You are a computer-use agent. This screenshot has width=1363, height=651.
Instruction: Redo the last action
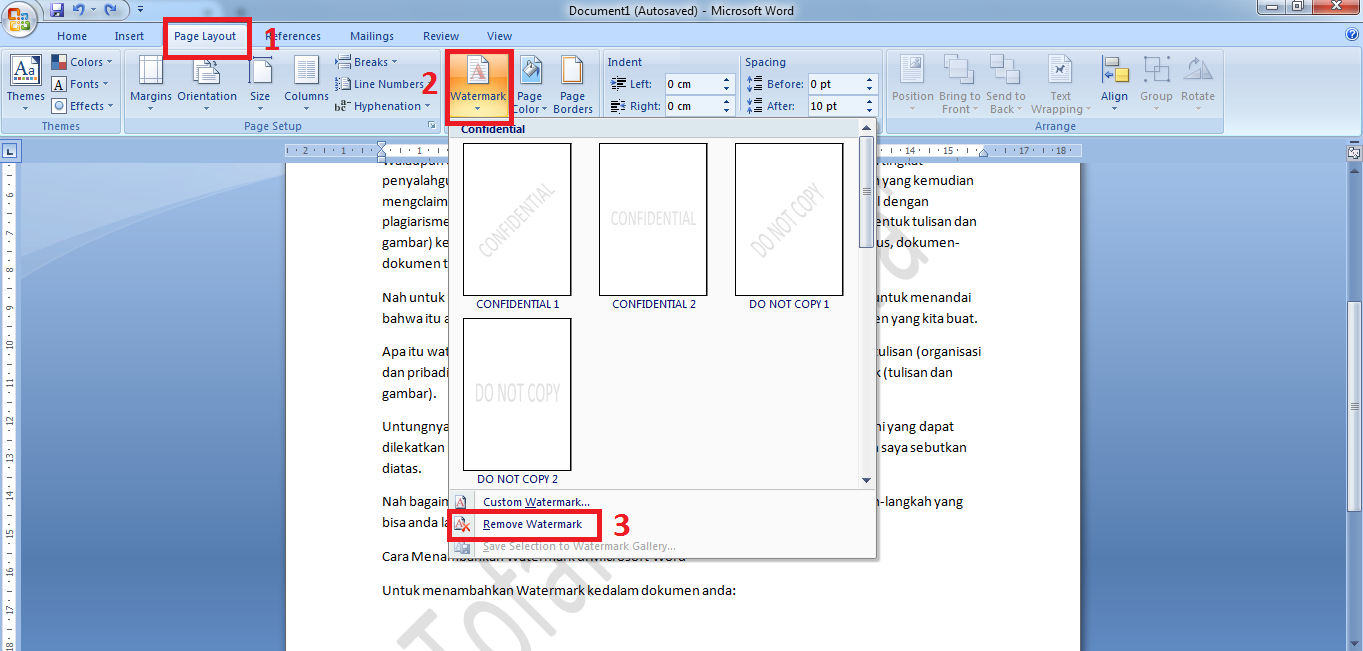pyautogui.click(x=110, y=11)
